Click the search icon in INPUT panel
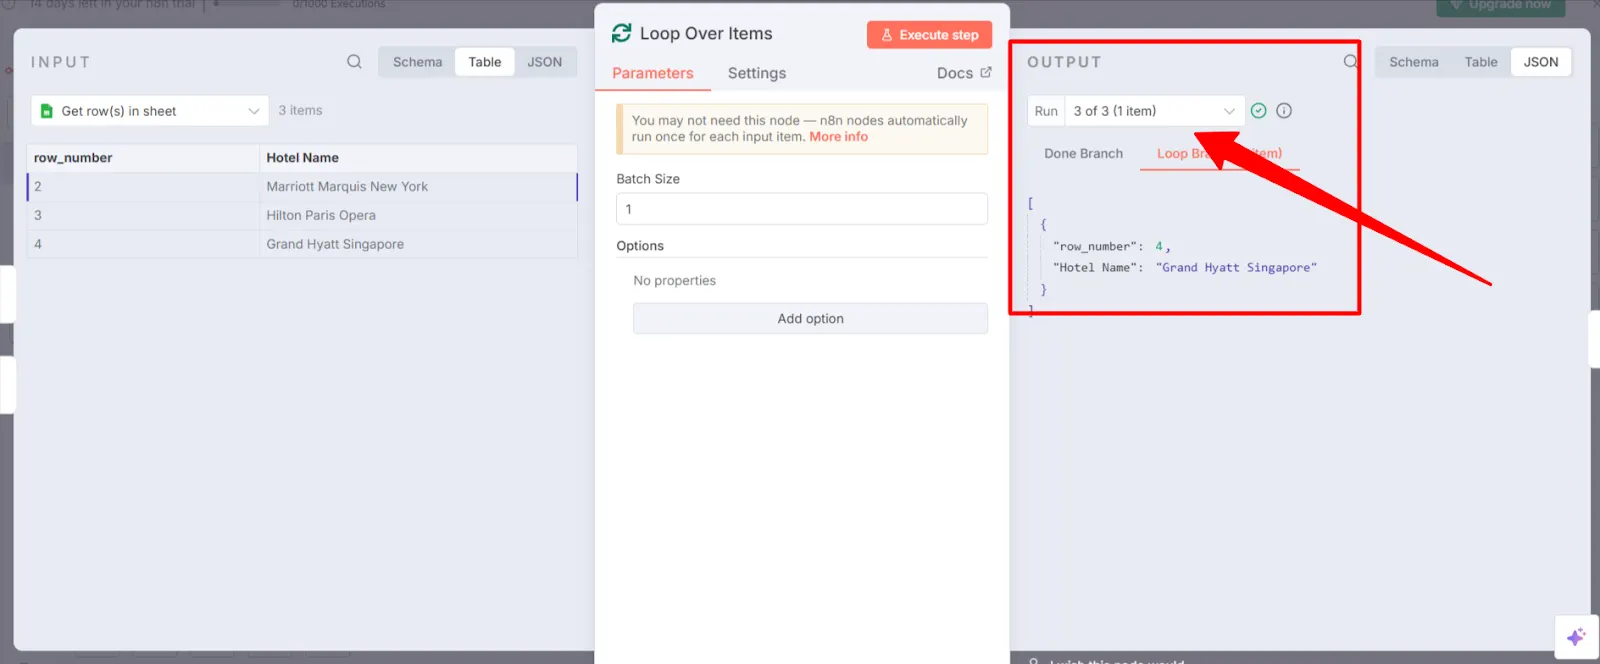1600x664 pixels. coord(354,62)
